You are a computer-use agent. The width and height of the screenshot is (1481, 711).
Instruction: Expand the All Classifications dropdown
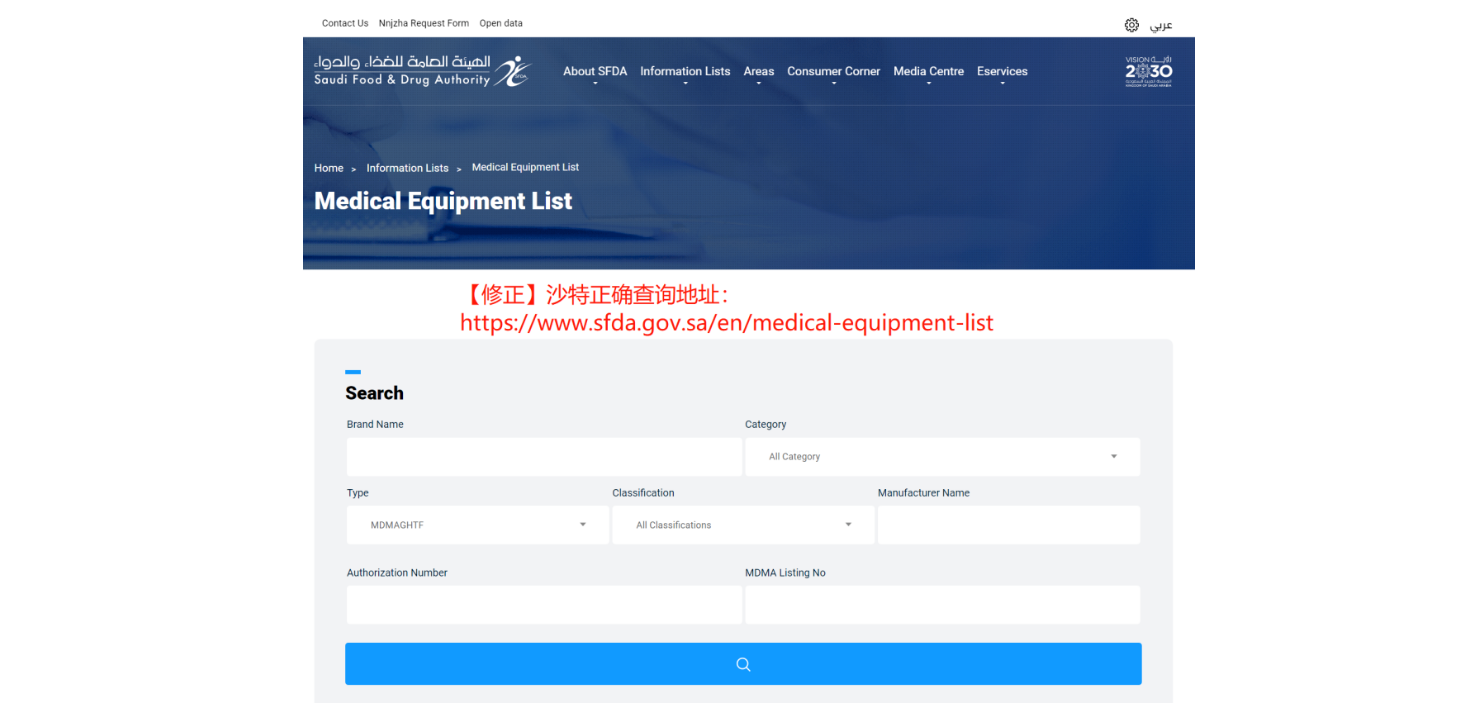[743, 525]
